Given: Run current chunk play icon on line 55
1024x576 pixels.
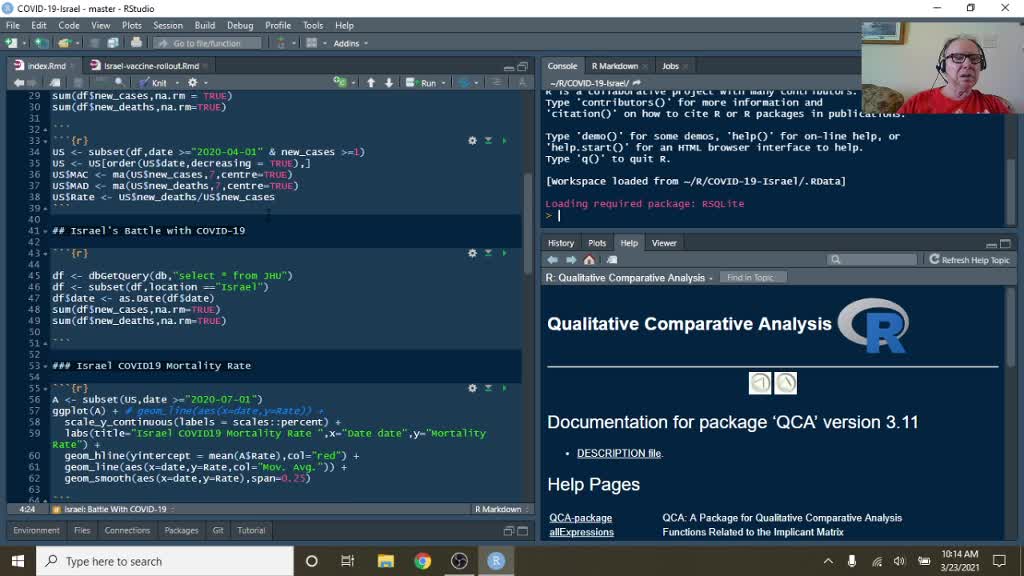Looking at the screenshot, I should click(504, 388).
